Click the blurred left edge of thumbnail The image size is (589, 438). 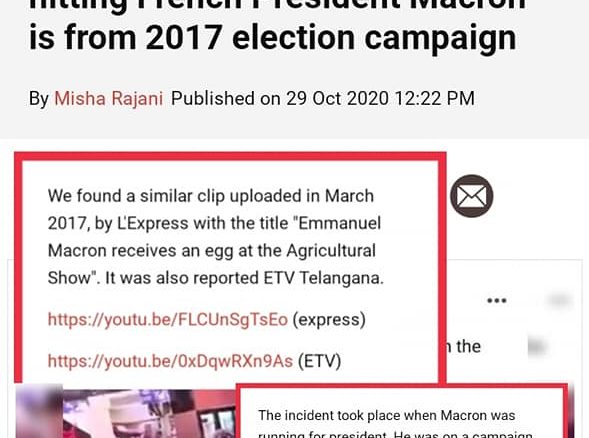point(39,411)
